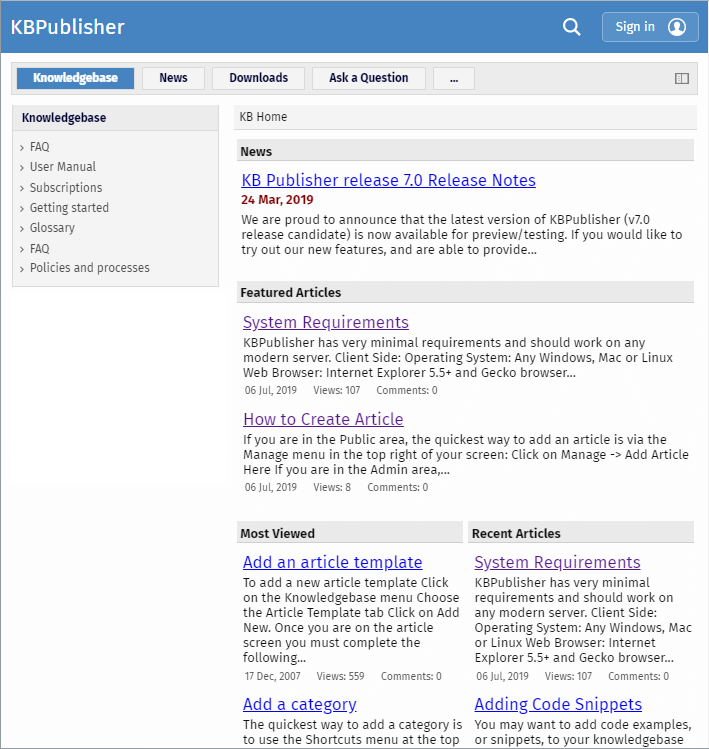Open Adding Code Snippets link
The height and width of the screenshot is (749, 709).
point(558,705)
